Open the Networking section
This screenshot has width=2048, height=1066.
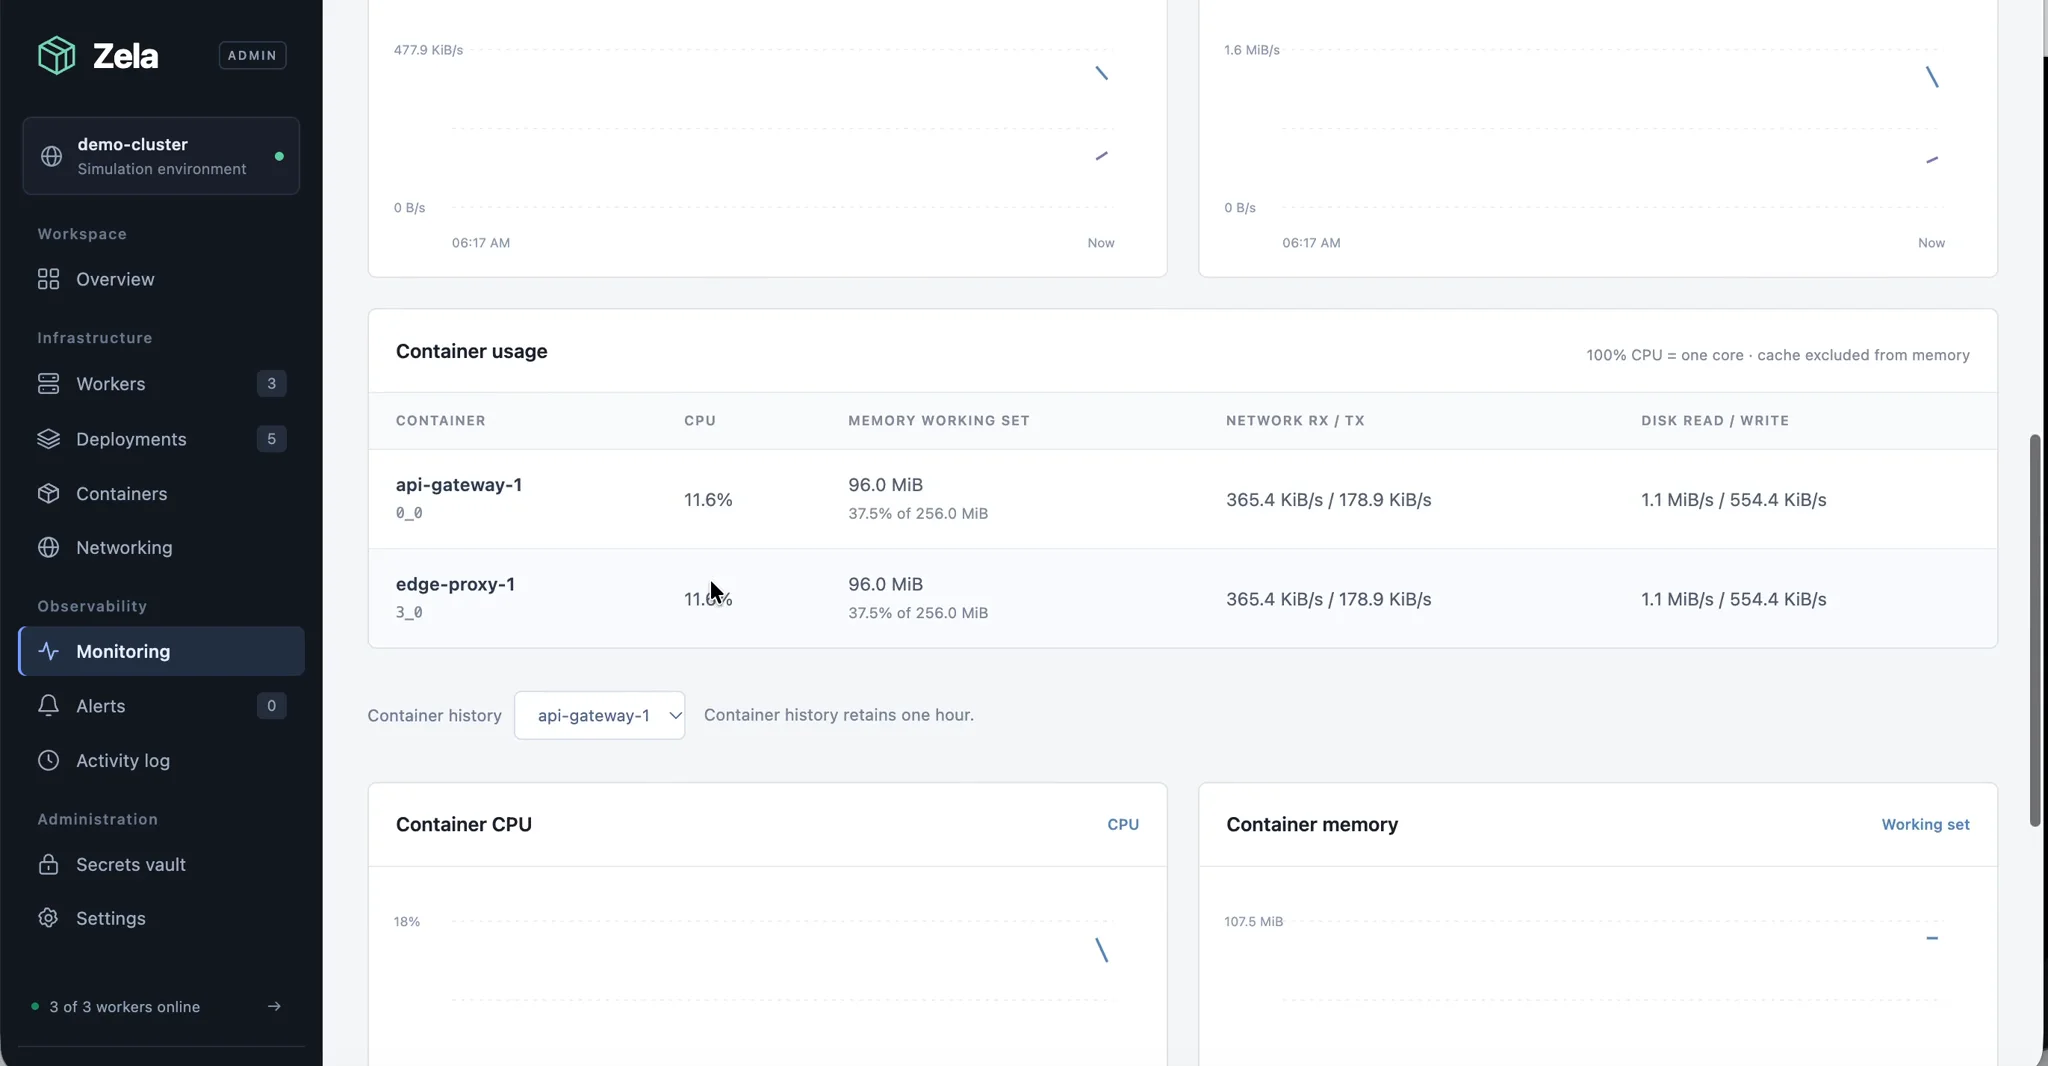(x=161, y=548)
